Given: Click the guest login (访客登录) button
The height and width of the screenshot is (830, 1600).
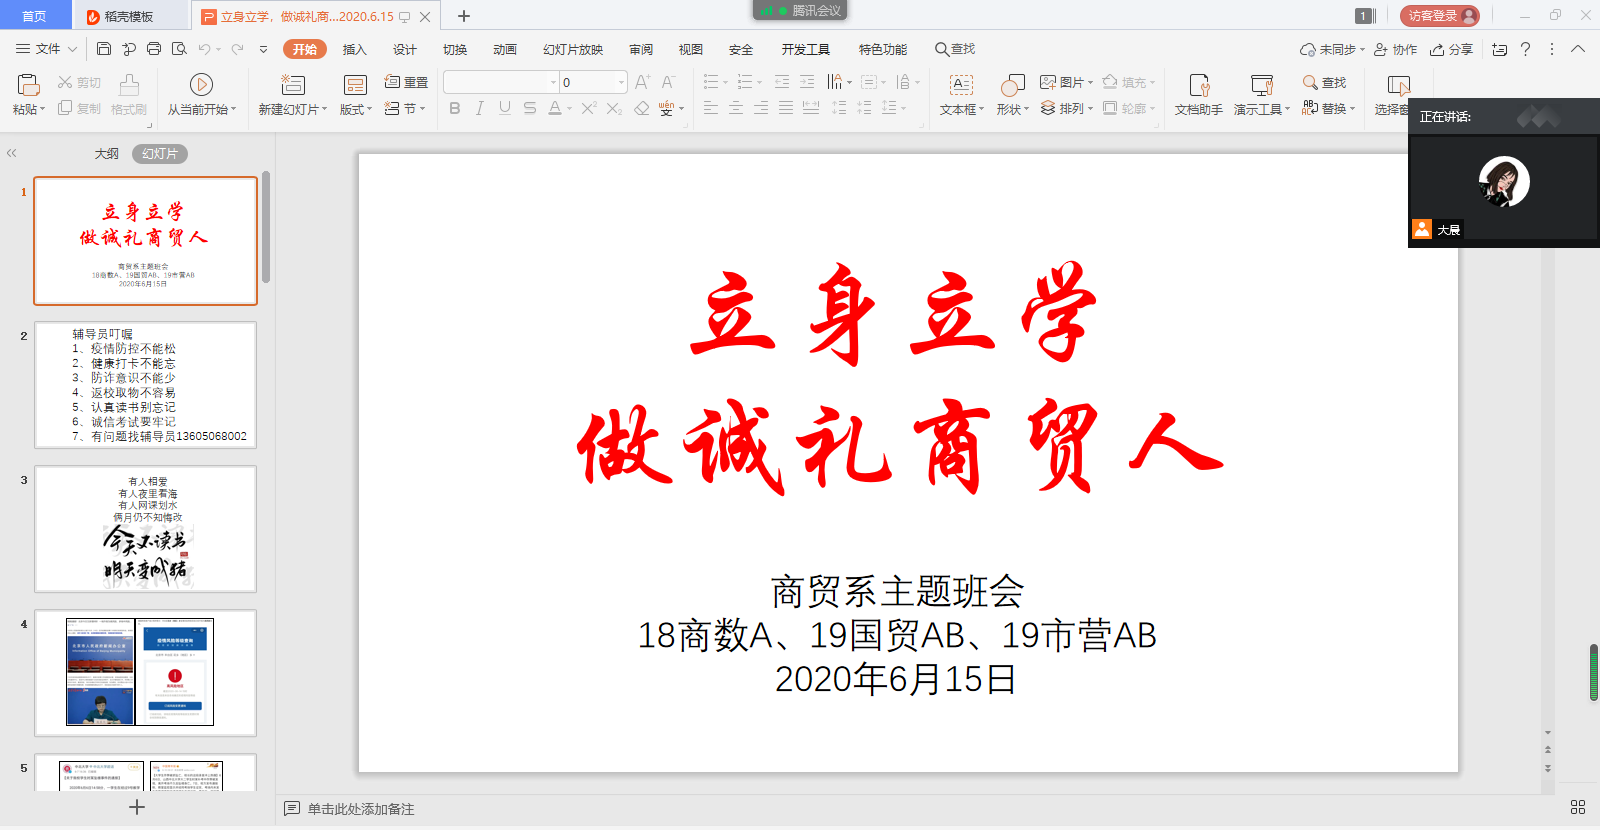Looking at the screenshot, I should (1439, 16).
